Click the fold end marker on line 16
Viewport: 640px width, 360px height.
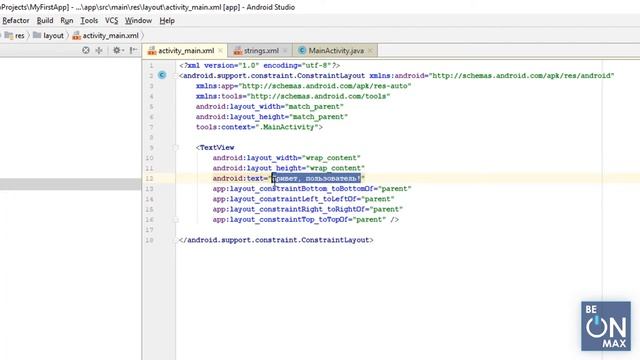pos(176,220)
